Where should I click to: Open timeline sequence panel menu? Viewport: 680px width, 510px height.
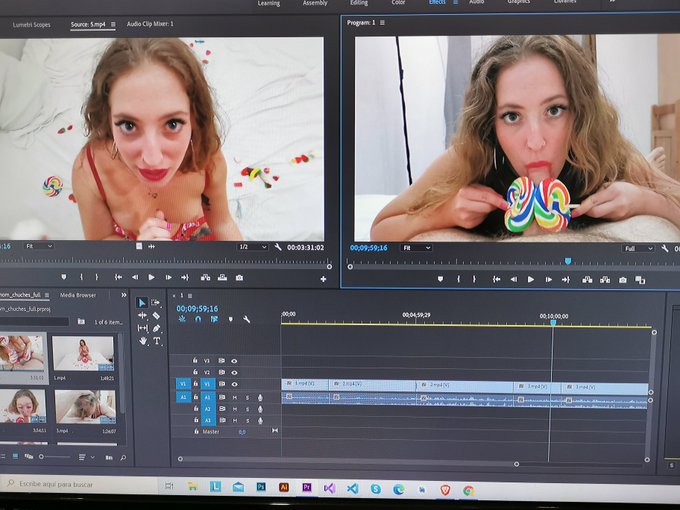[x=190, y=296]
